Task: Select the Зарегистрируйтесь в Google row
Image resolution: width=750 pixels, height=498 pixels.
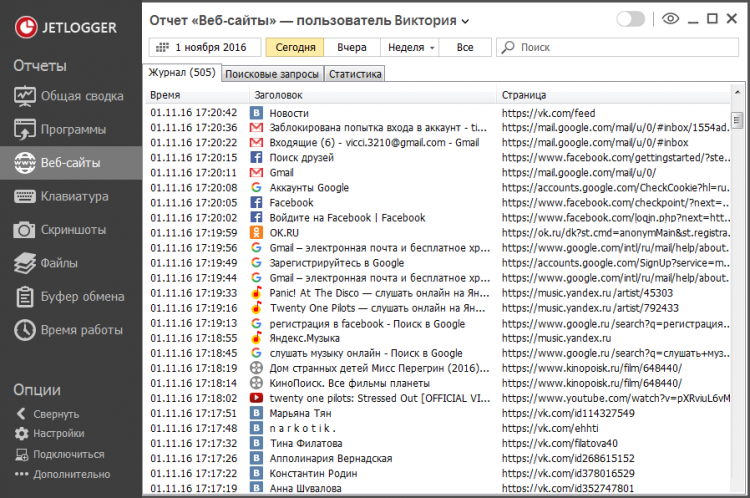Action: (x=438, y=263)
